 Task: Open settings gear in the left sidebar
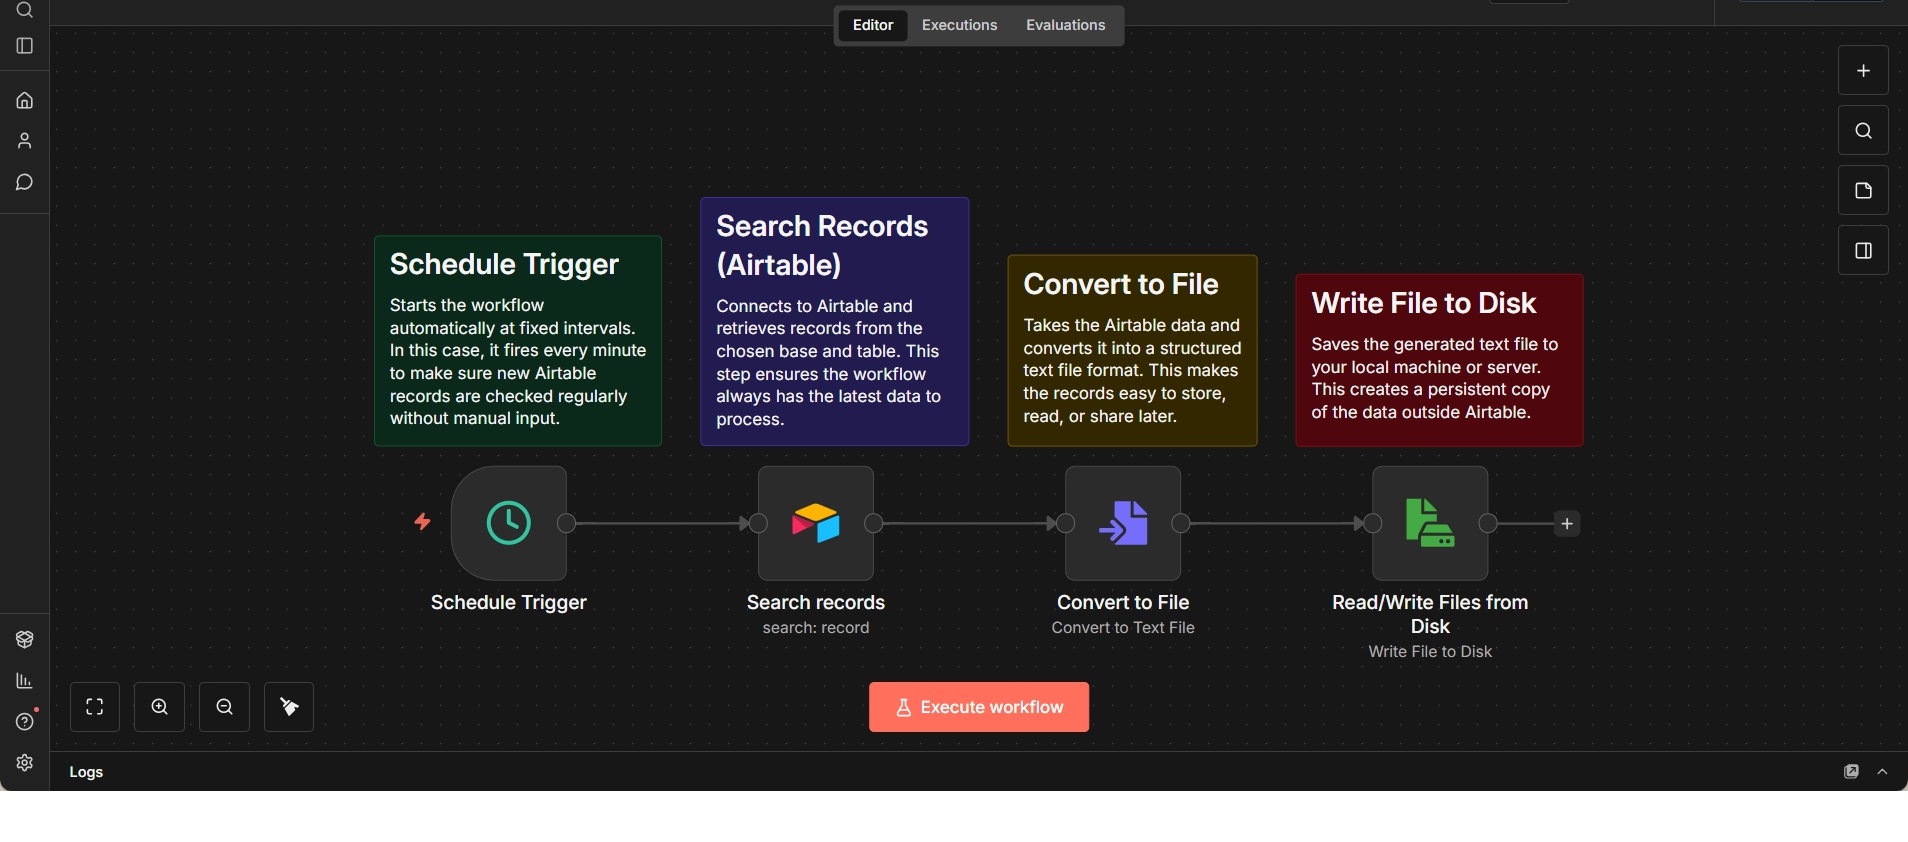[25, 763]
